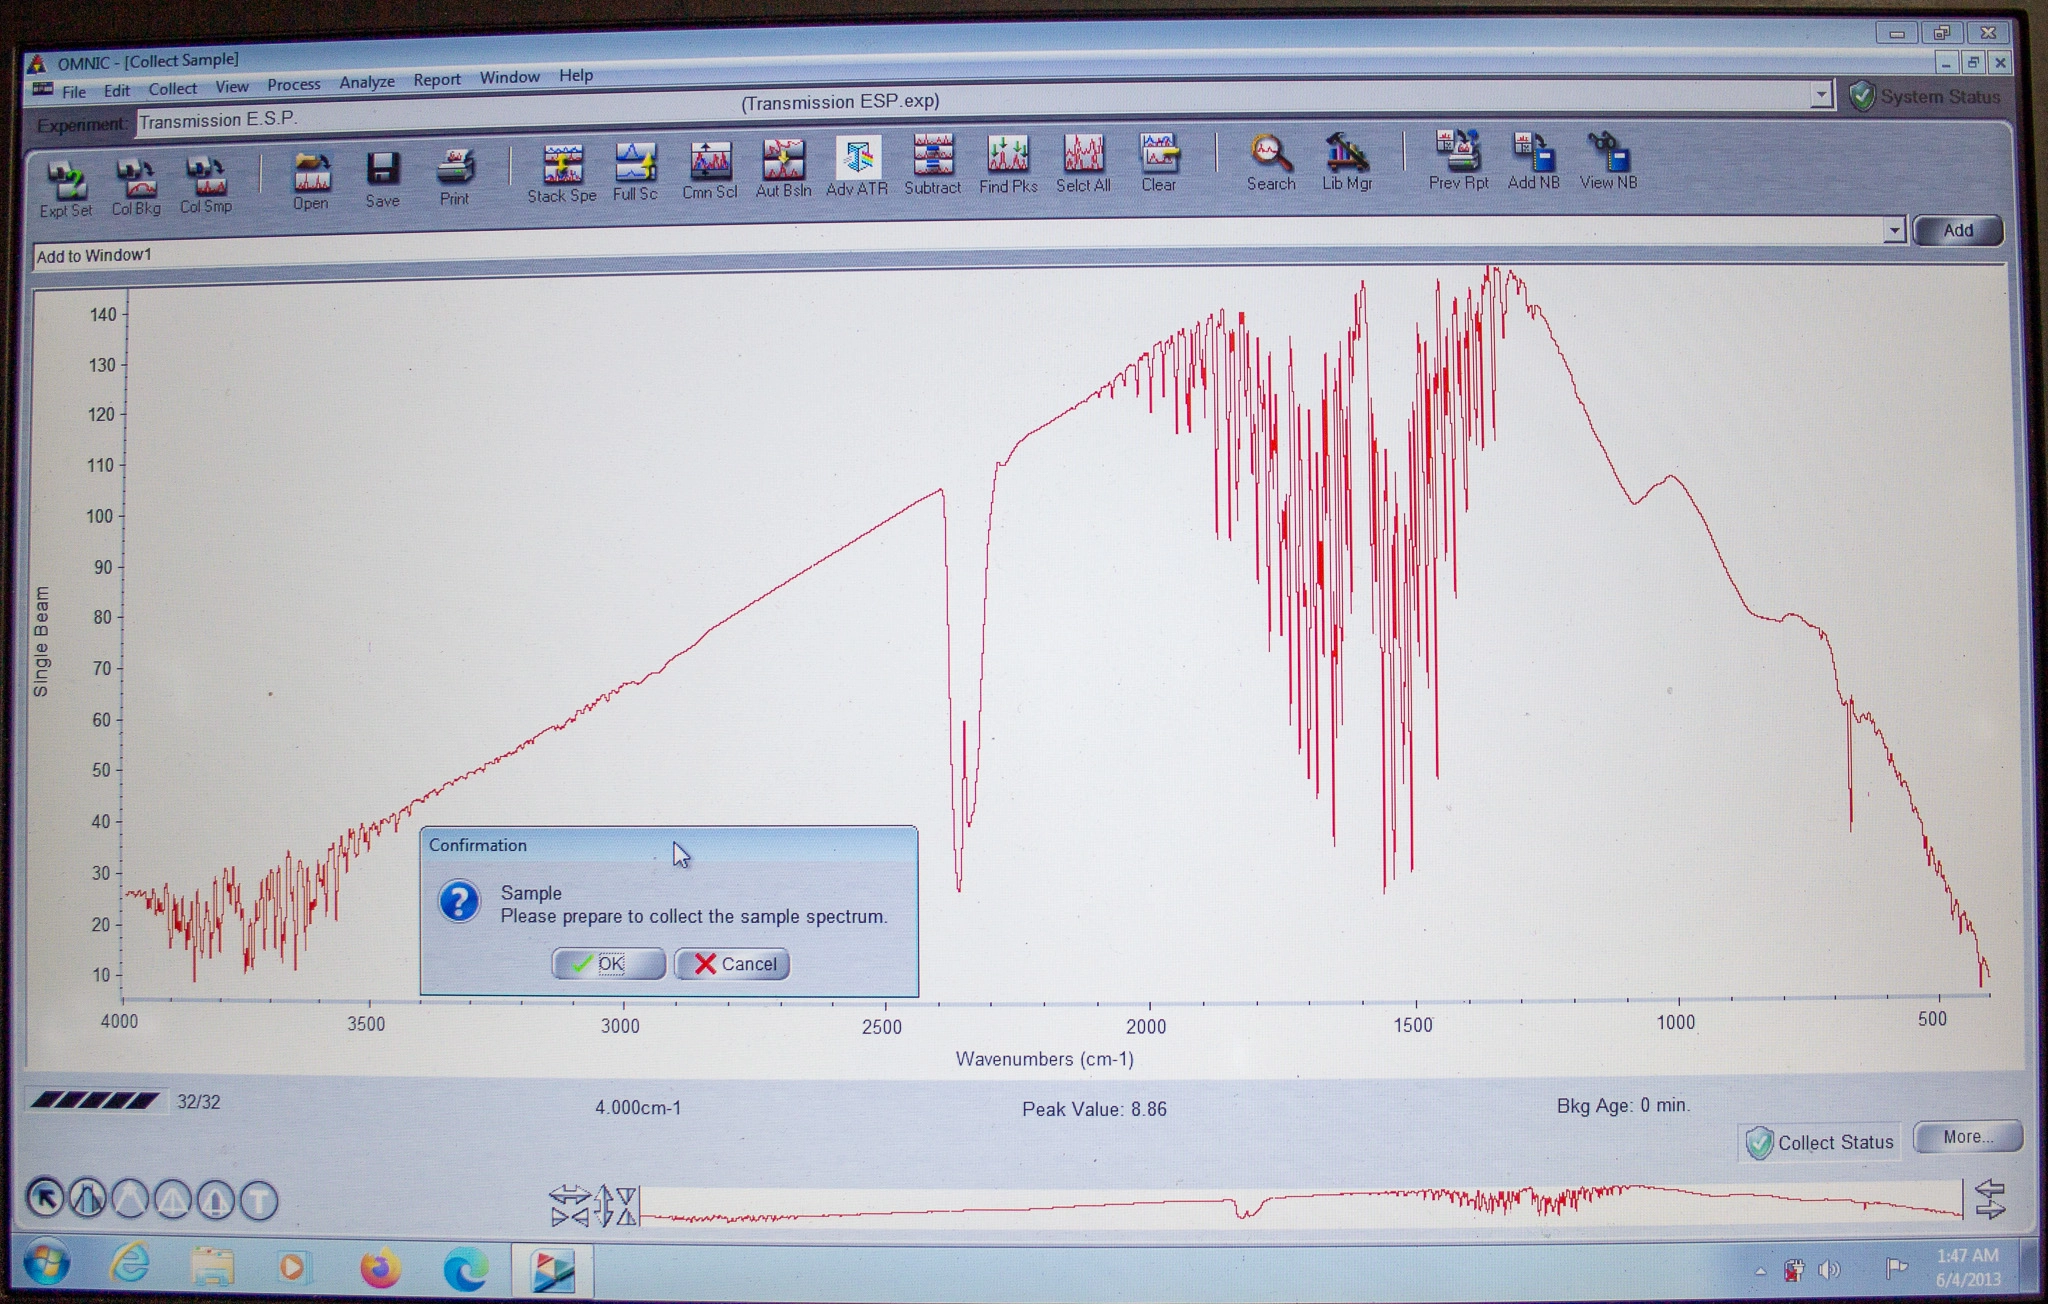
Task: Open the Windows Start menu
Action: pyautogui.click(x=46, y=1264)
